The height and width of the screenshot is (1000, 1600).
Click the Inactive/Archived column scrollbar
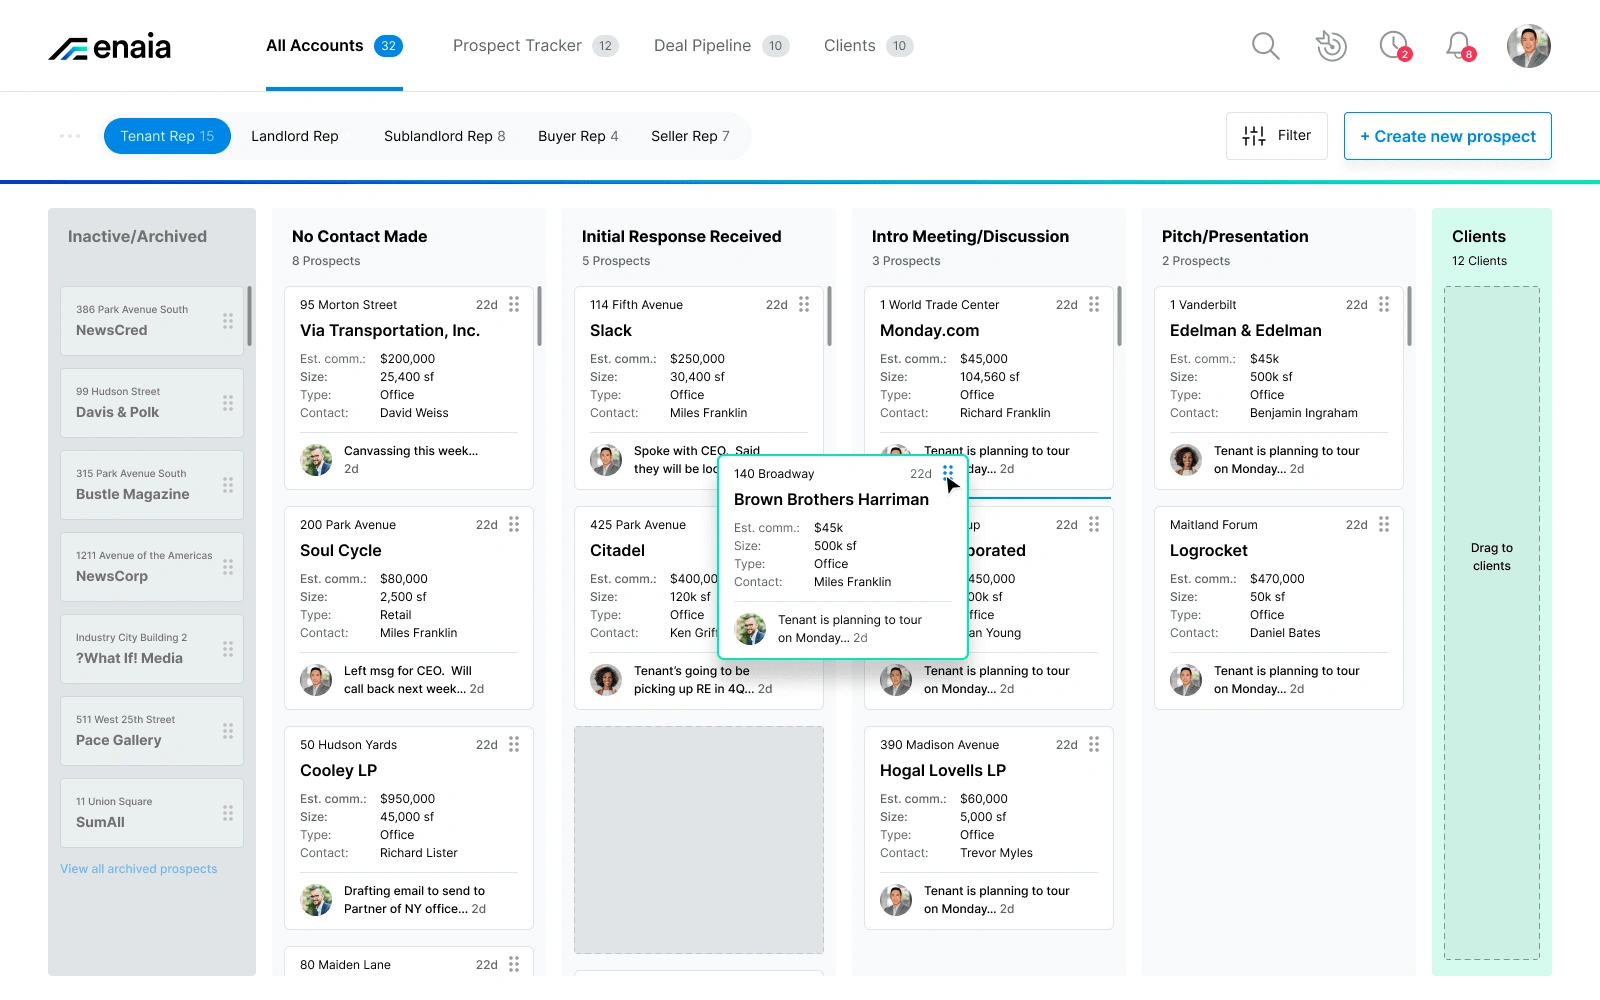tap(249, 316)
